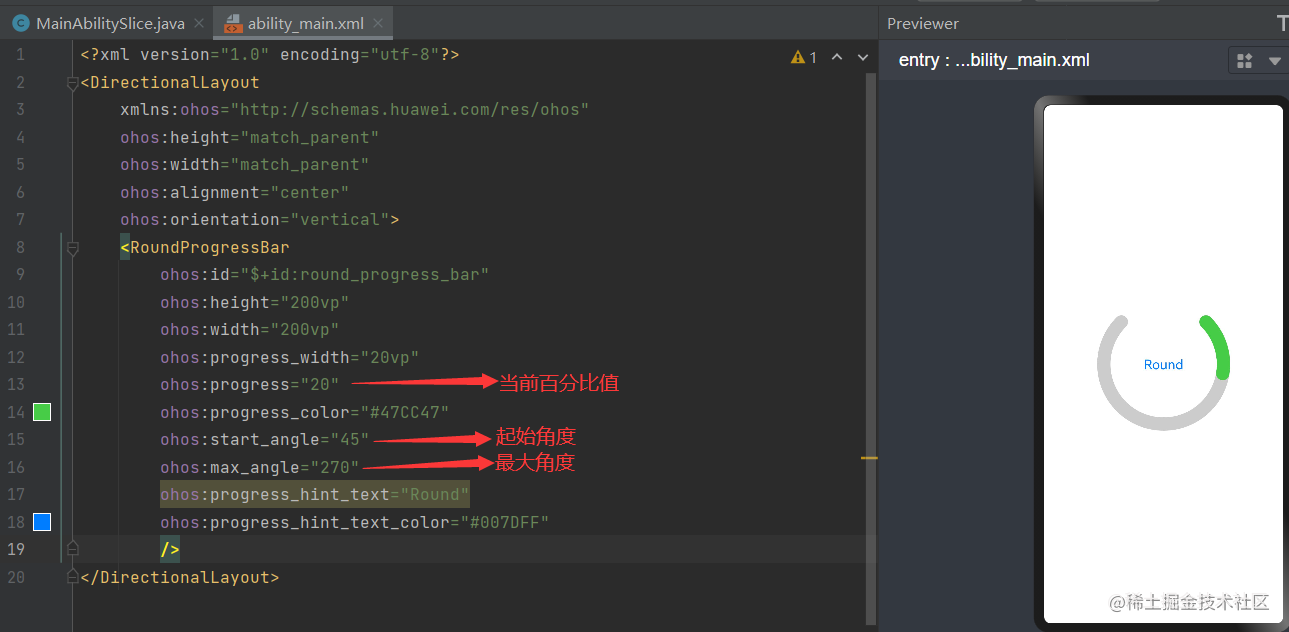The image size is (1289, 632).
Task: Switch to the MainAbilitySlice.java tab
Action: pos(108,23)
